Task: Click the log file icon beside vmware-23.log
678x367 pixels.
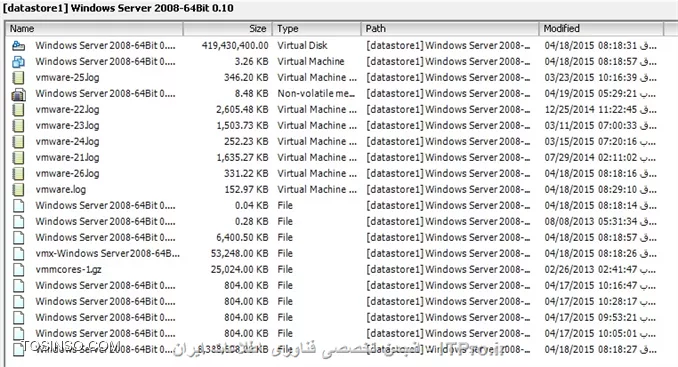Action: 18,125
